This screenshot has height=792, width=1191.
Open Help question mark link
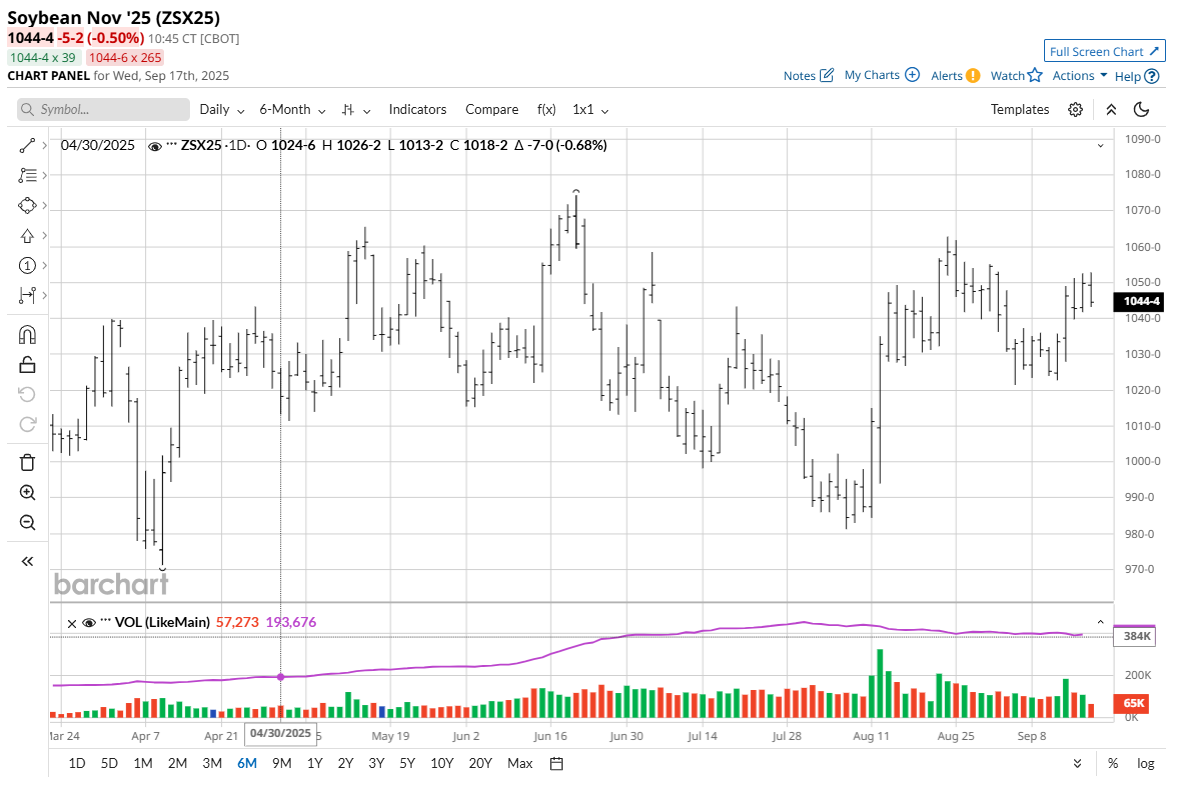click(x=1136, y=76)
